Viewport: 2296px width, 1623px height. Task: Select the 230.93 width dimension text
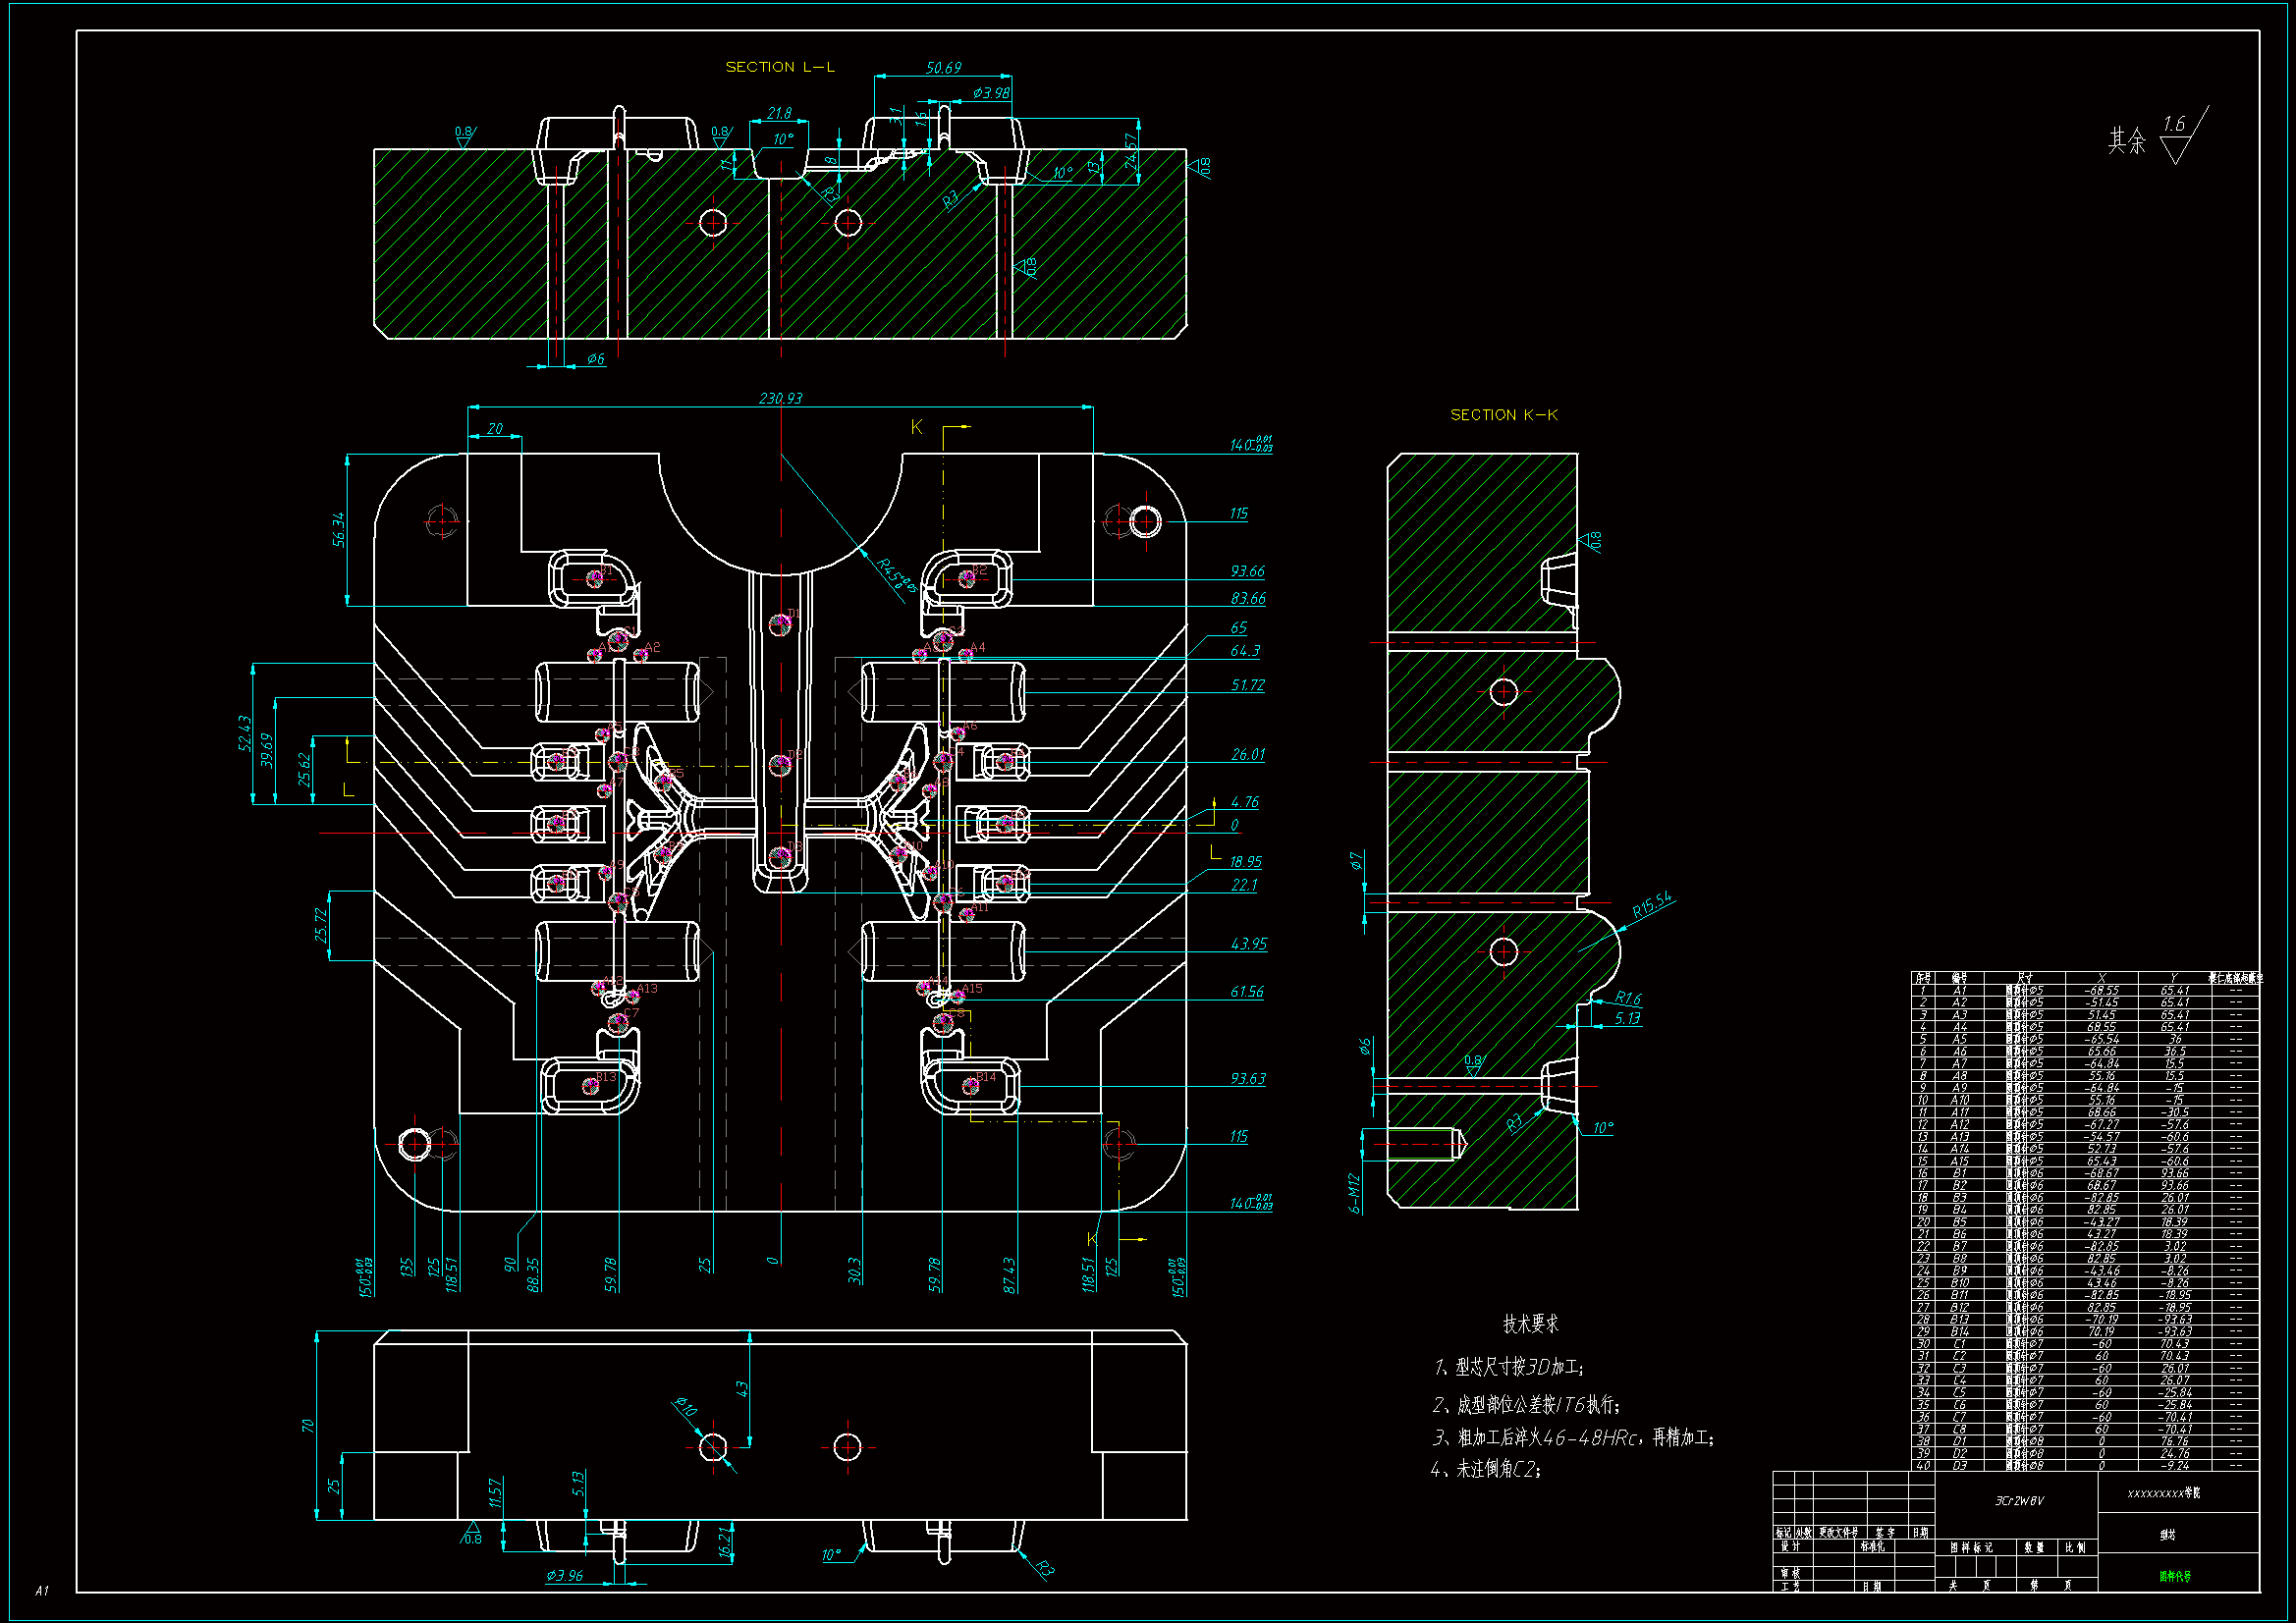click(x=780, y=398)
